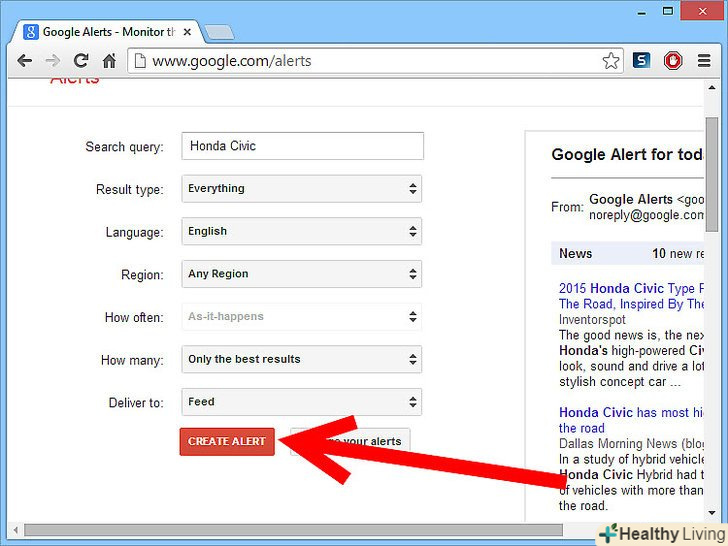Click the browser forward arrow
728x546 pixels.
click(x=53, y=61)
